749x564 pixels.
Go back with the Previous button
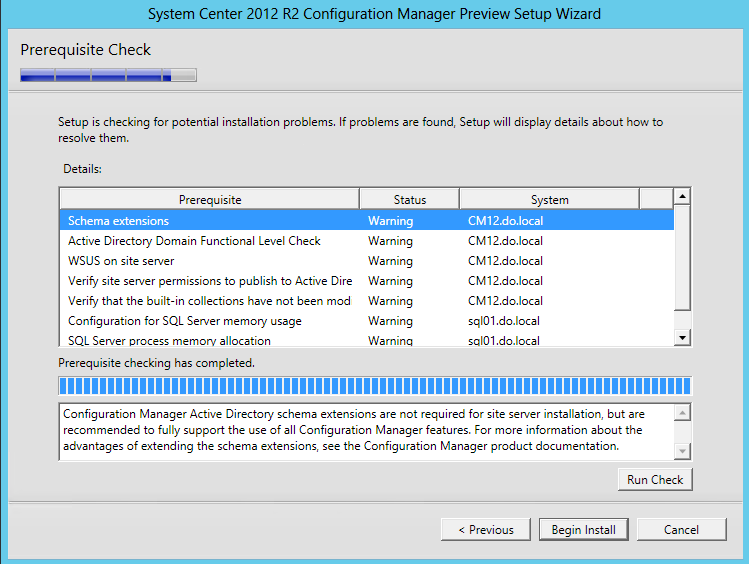(485, 530)
